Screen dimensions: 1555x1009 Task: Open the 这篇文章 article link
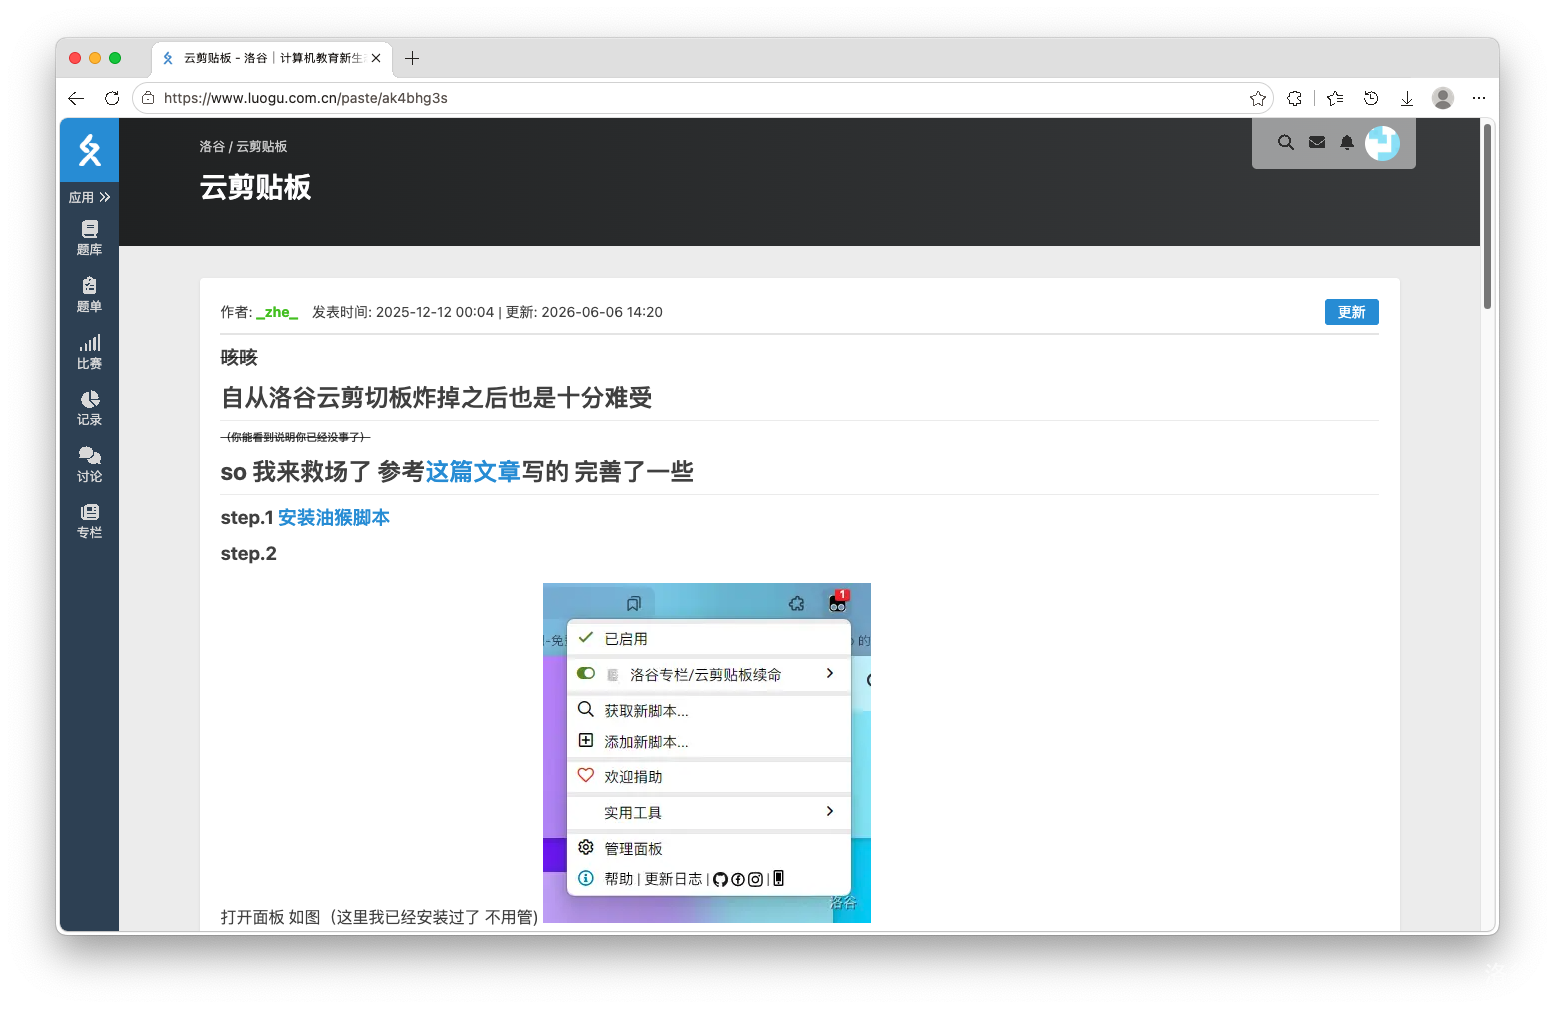(474, 471)
